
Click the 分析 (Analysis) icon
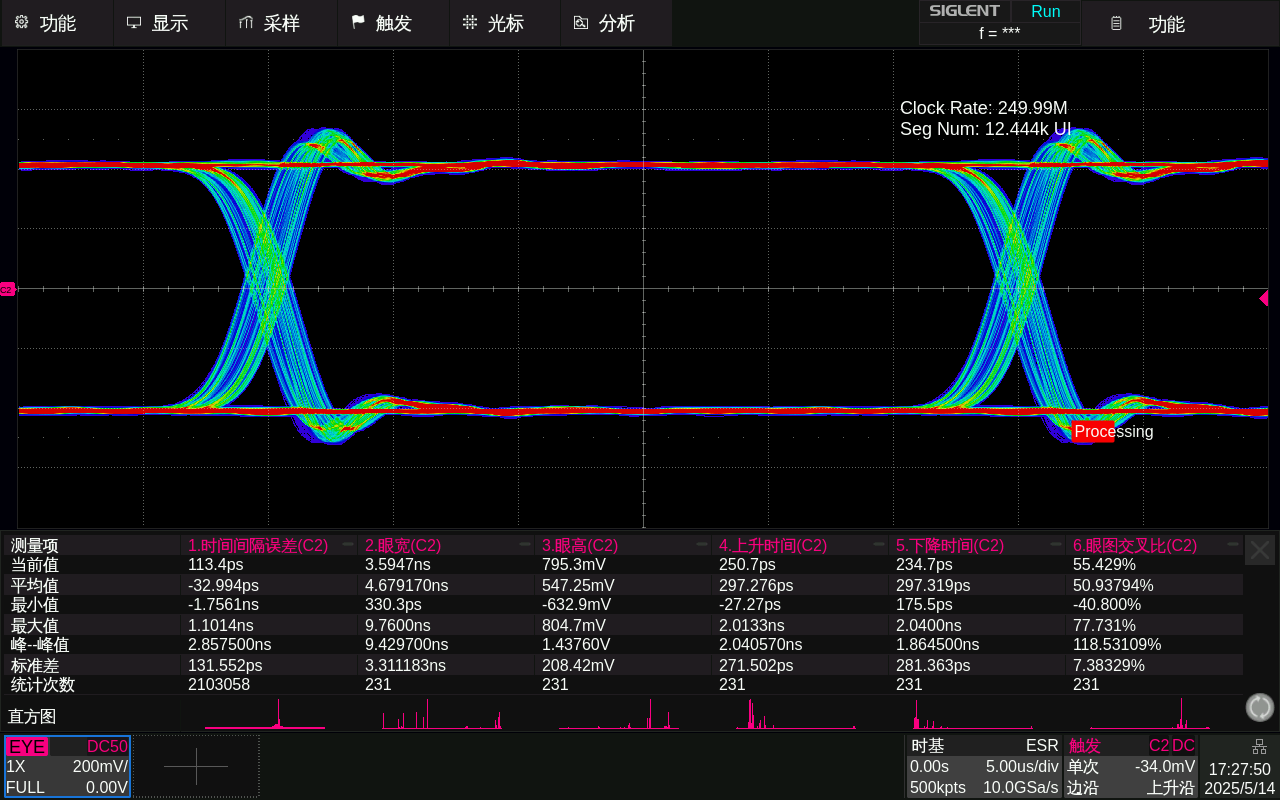click(581, 23)
